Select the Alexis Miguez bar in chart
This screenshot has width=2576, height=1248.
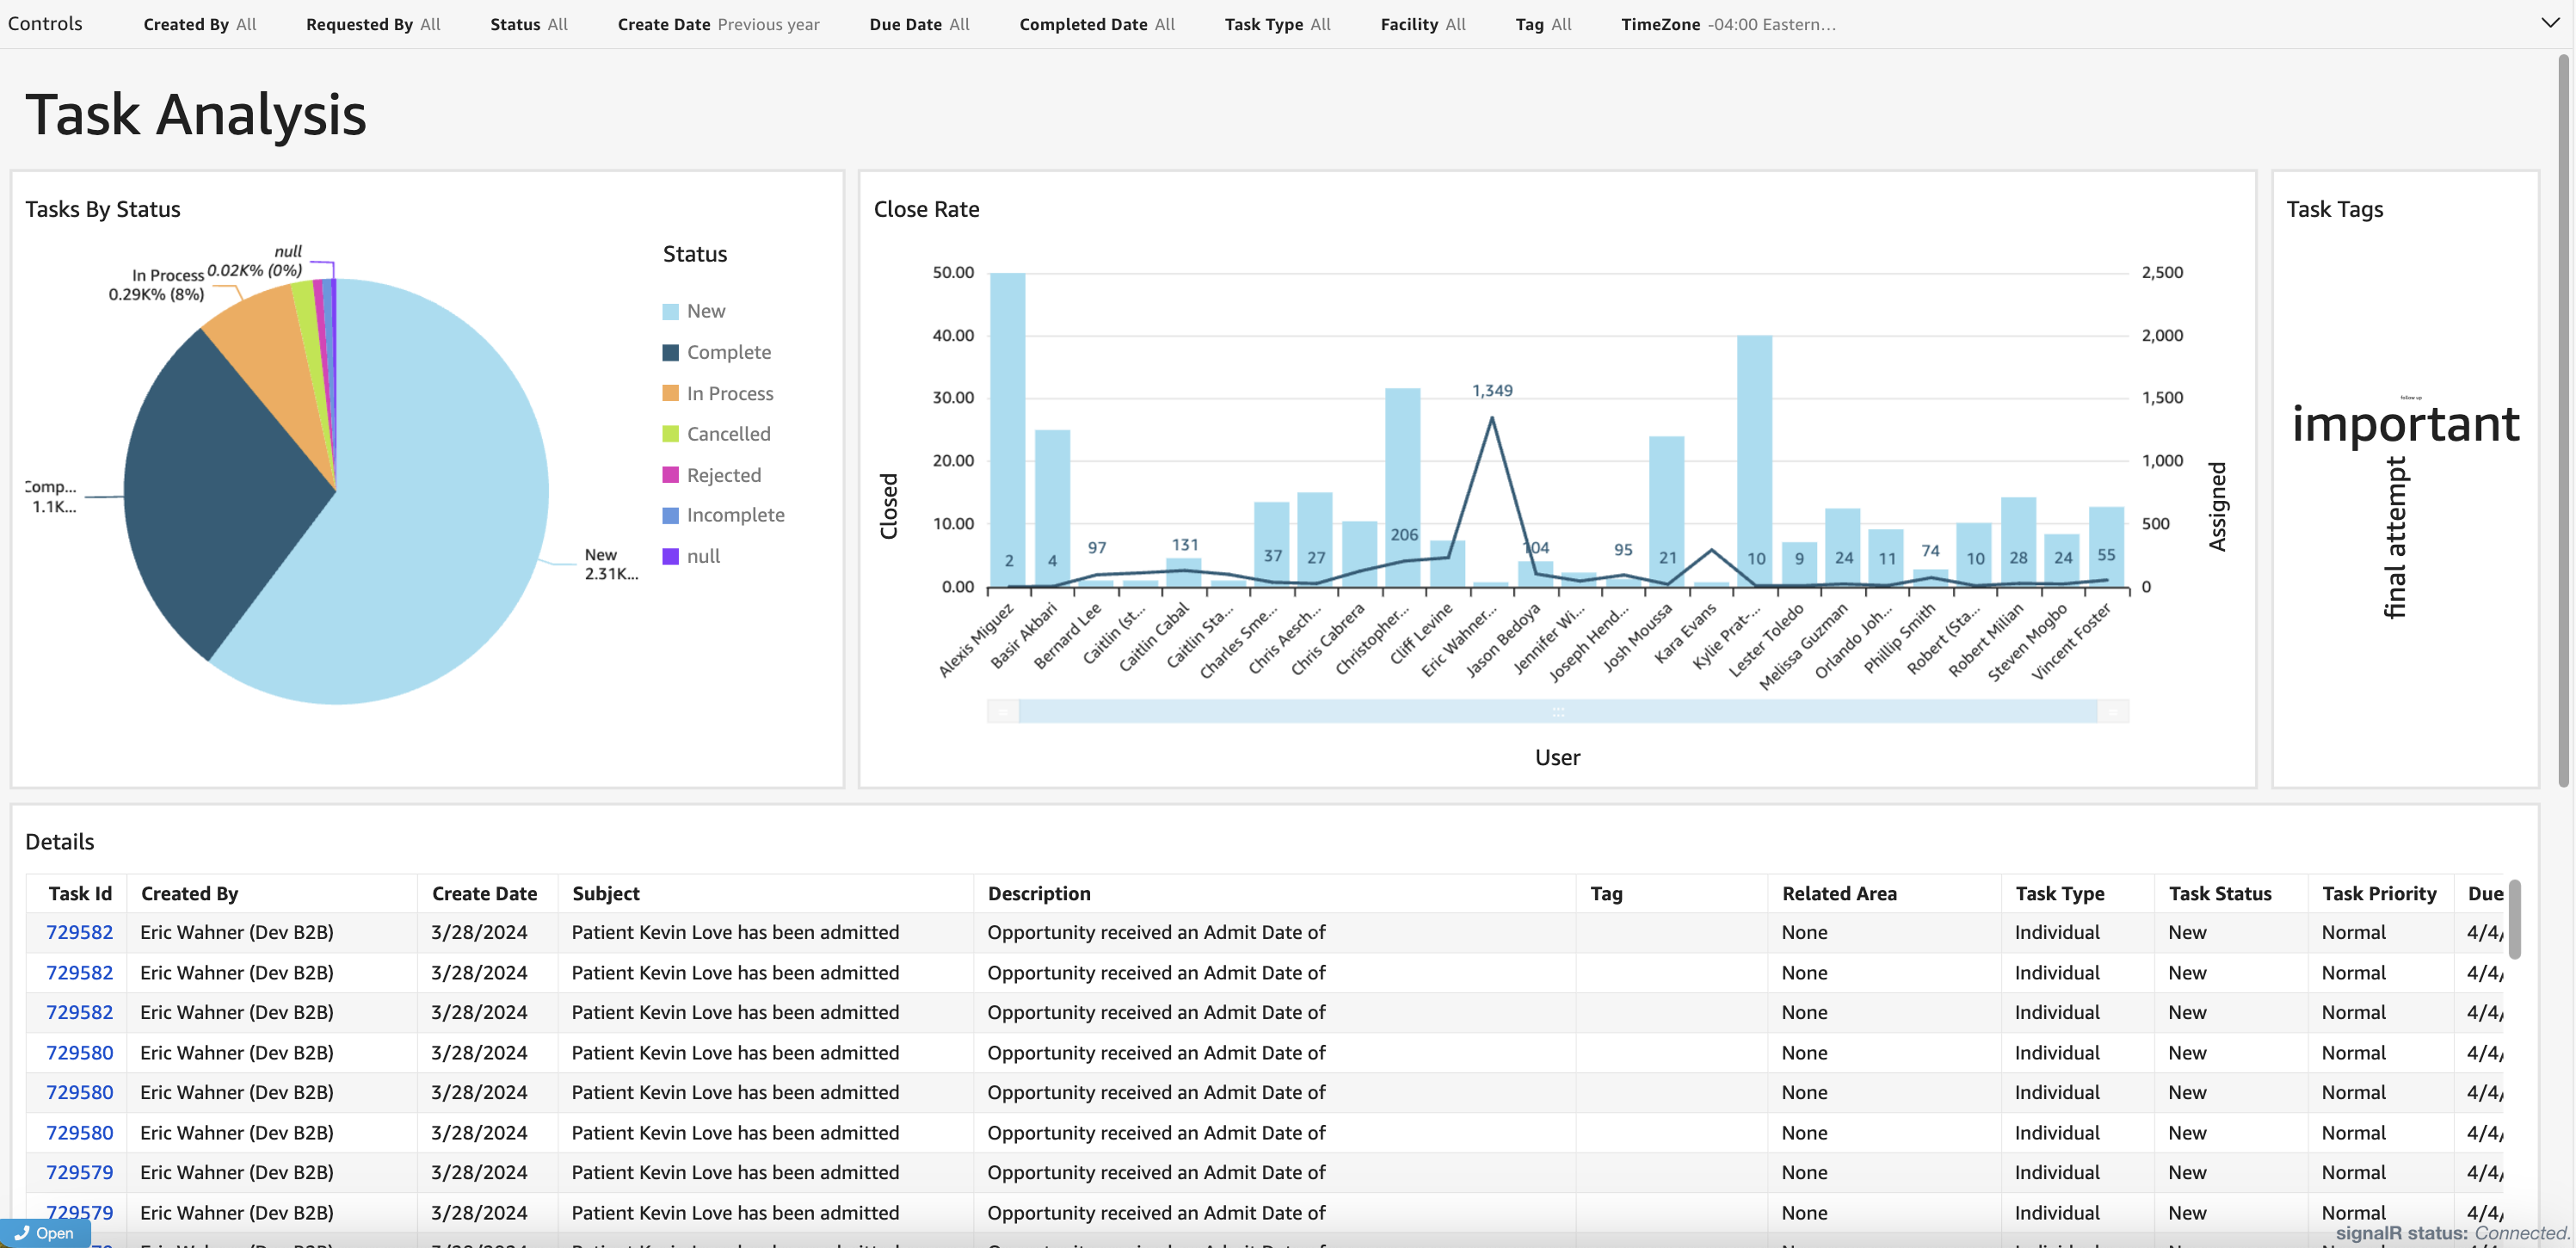click(x=1007, y=430)
